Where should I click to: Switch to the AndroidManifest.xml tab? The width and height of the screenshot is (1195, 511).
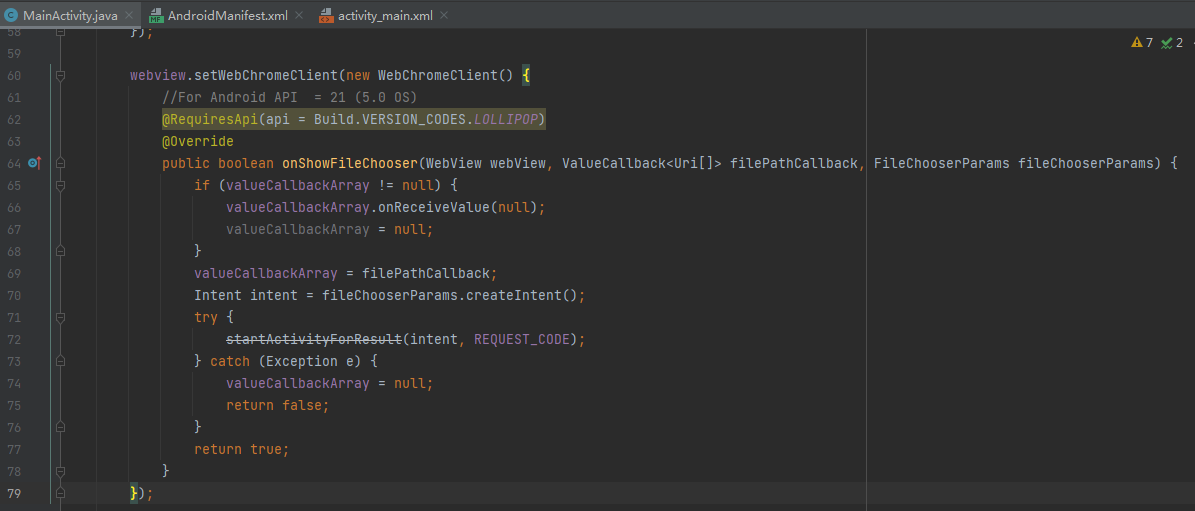(x=227, y=16)
